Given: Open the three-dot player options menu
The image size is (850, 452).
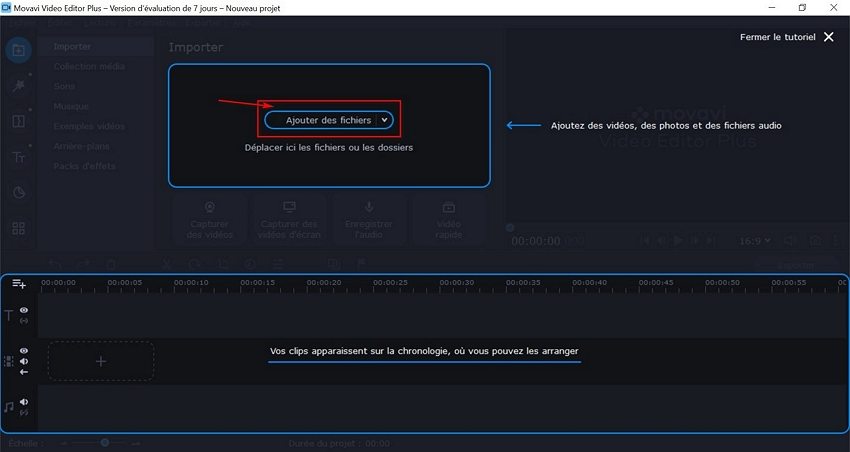Looking at the screenshot, I should [838, 240].
